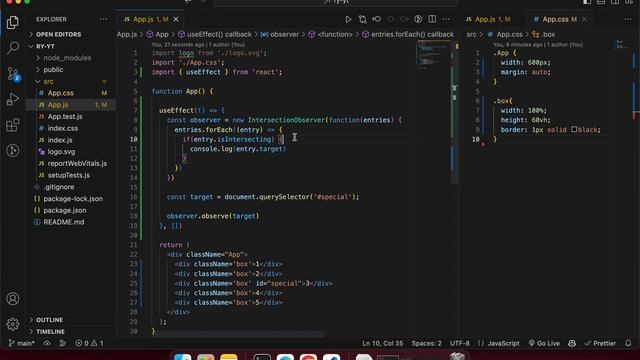The height and width of the screenshot is (360, 640).
Task: Click the open changes icon in editor toolbar
Action: point(362,19)
